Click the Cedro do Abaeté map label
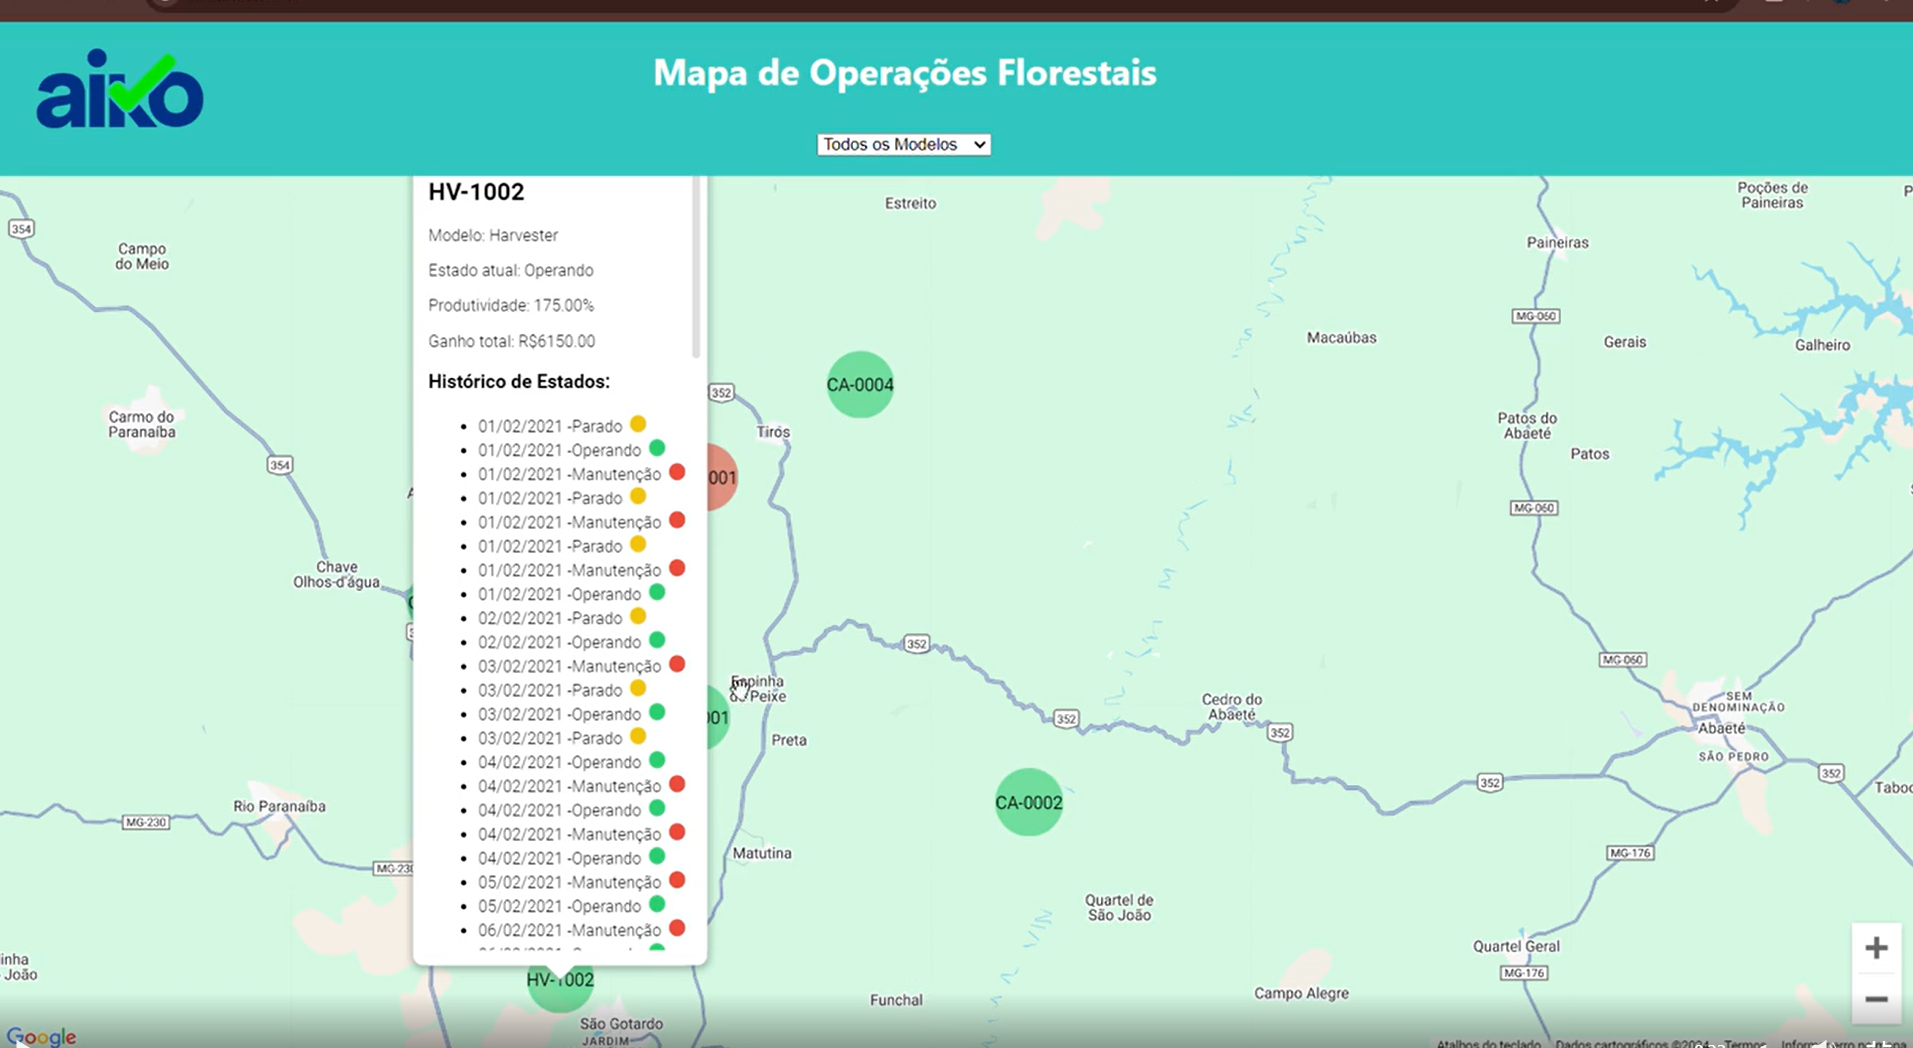 click(1231, 707)
